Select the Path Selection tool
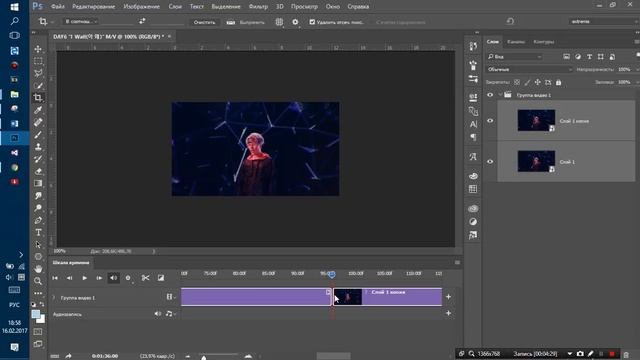Image resolution: width=640 pixels, height=360 pixels. (38, 244)
